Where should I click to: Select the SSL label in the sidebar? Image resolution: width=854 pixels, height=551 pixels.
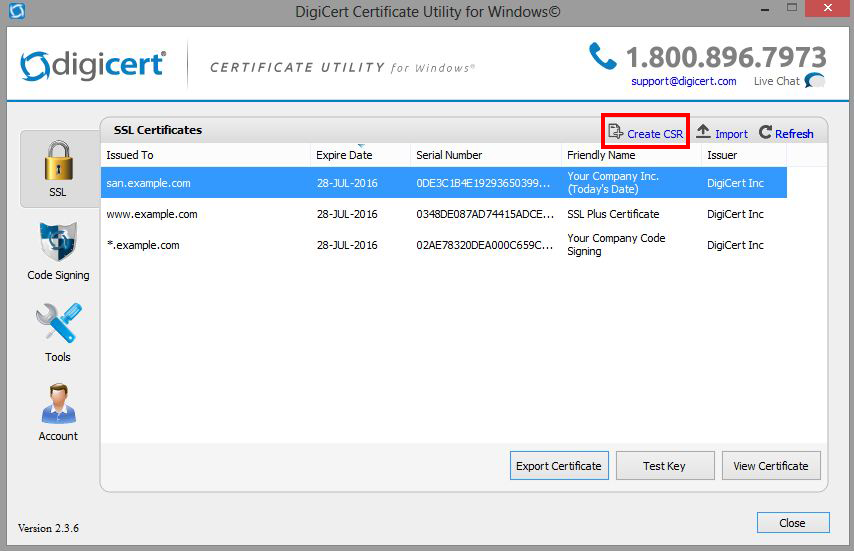click(58, 192)
